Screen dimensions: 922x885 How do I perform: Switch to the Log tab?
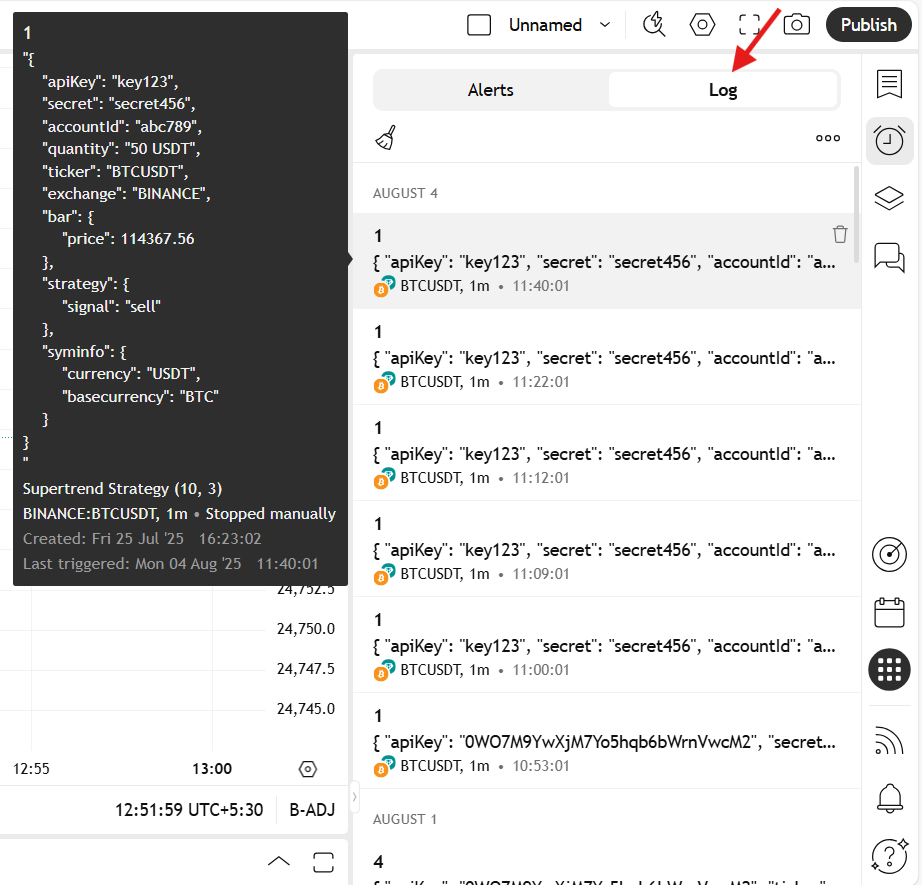(722, 90)
